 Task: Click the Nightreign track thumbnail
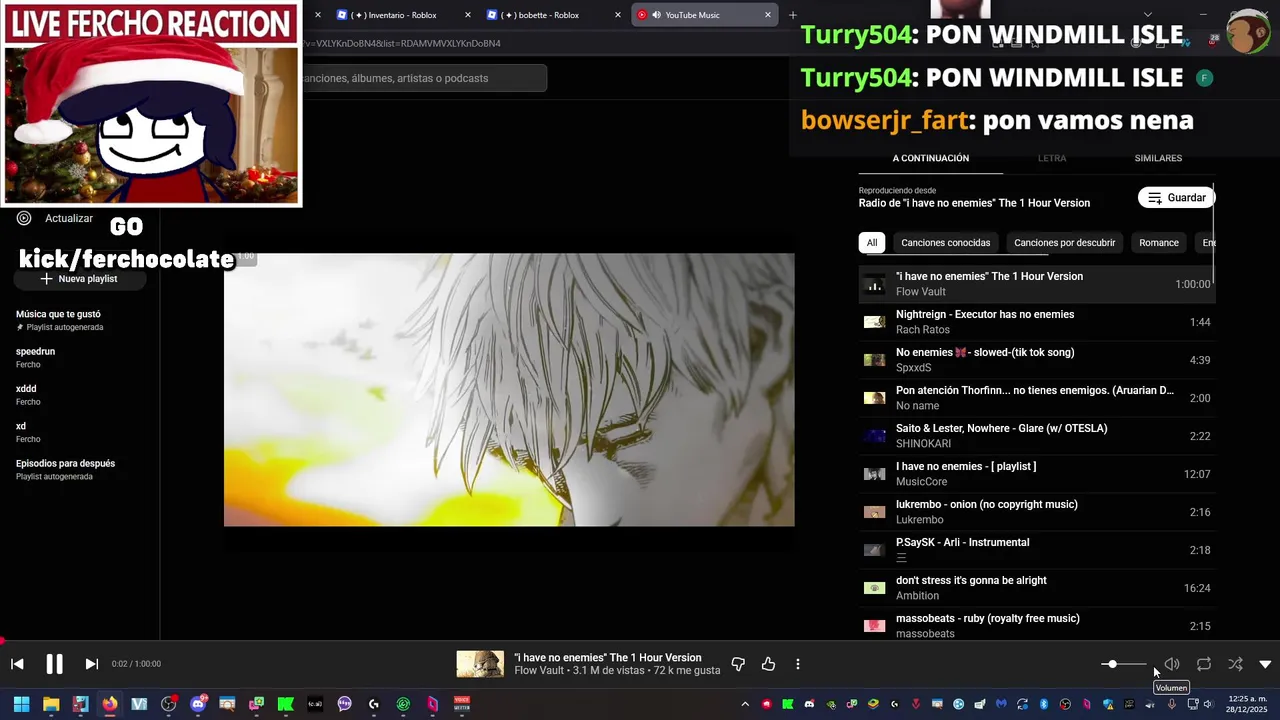[875, 322]
